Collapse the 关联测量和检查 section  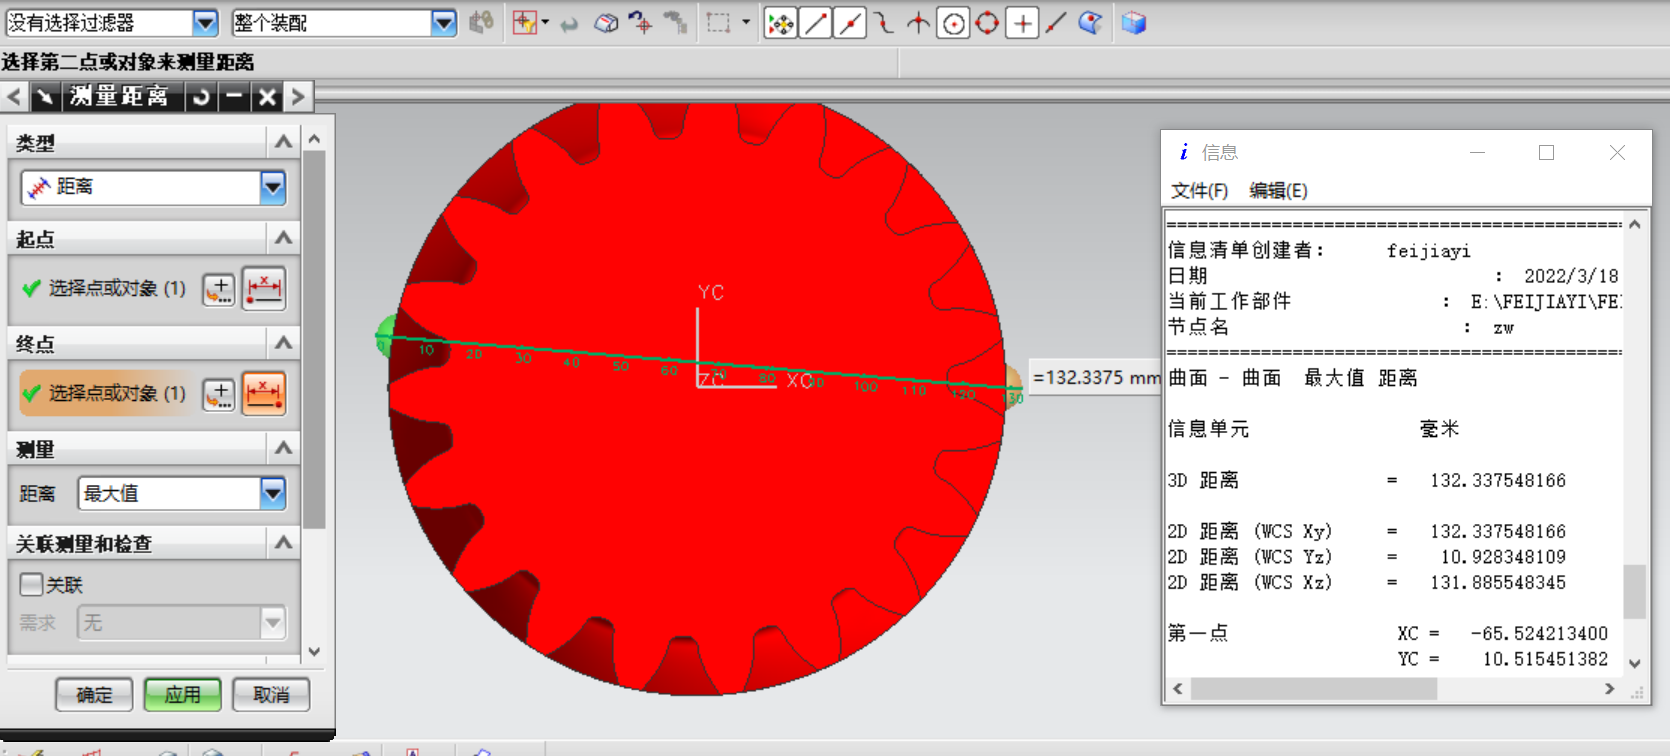284,542
